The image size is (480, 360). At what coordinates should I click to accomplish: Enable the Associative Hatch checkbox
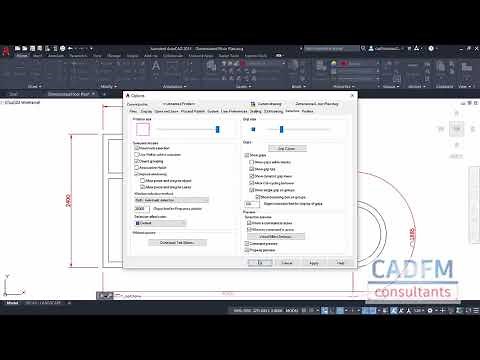136,168
